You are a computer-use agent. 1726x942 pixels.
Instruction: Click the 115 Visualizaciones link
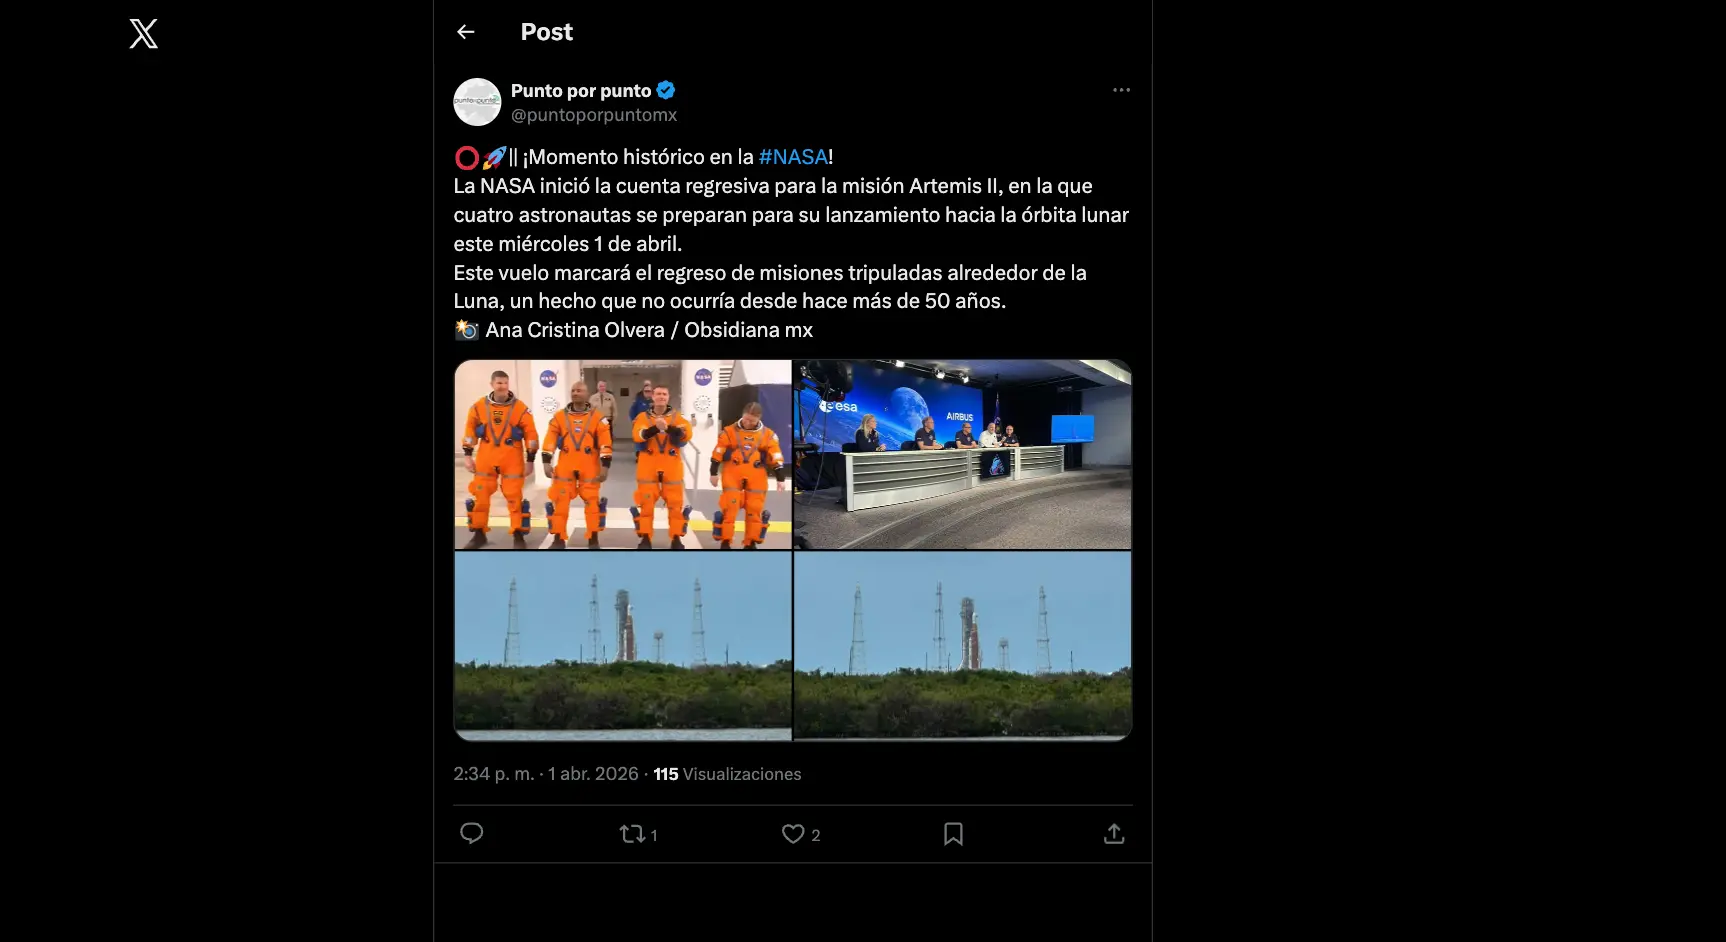pos(726,773)
